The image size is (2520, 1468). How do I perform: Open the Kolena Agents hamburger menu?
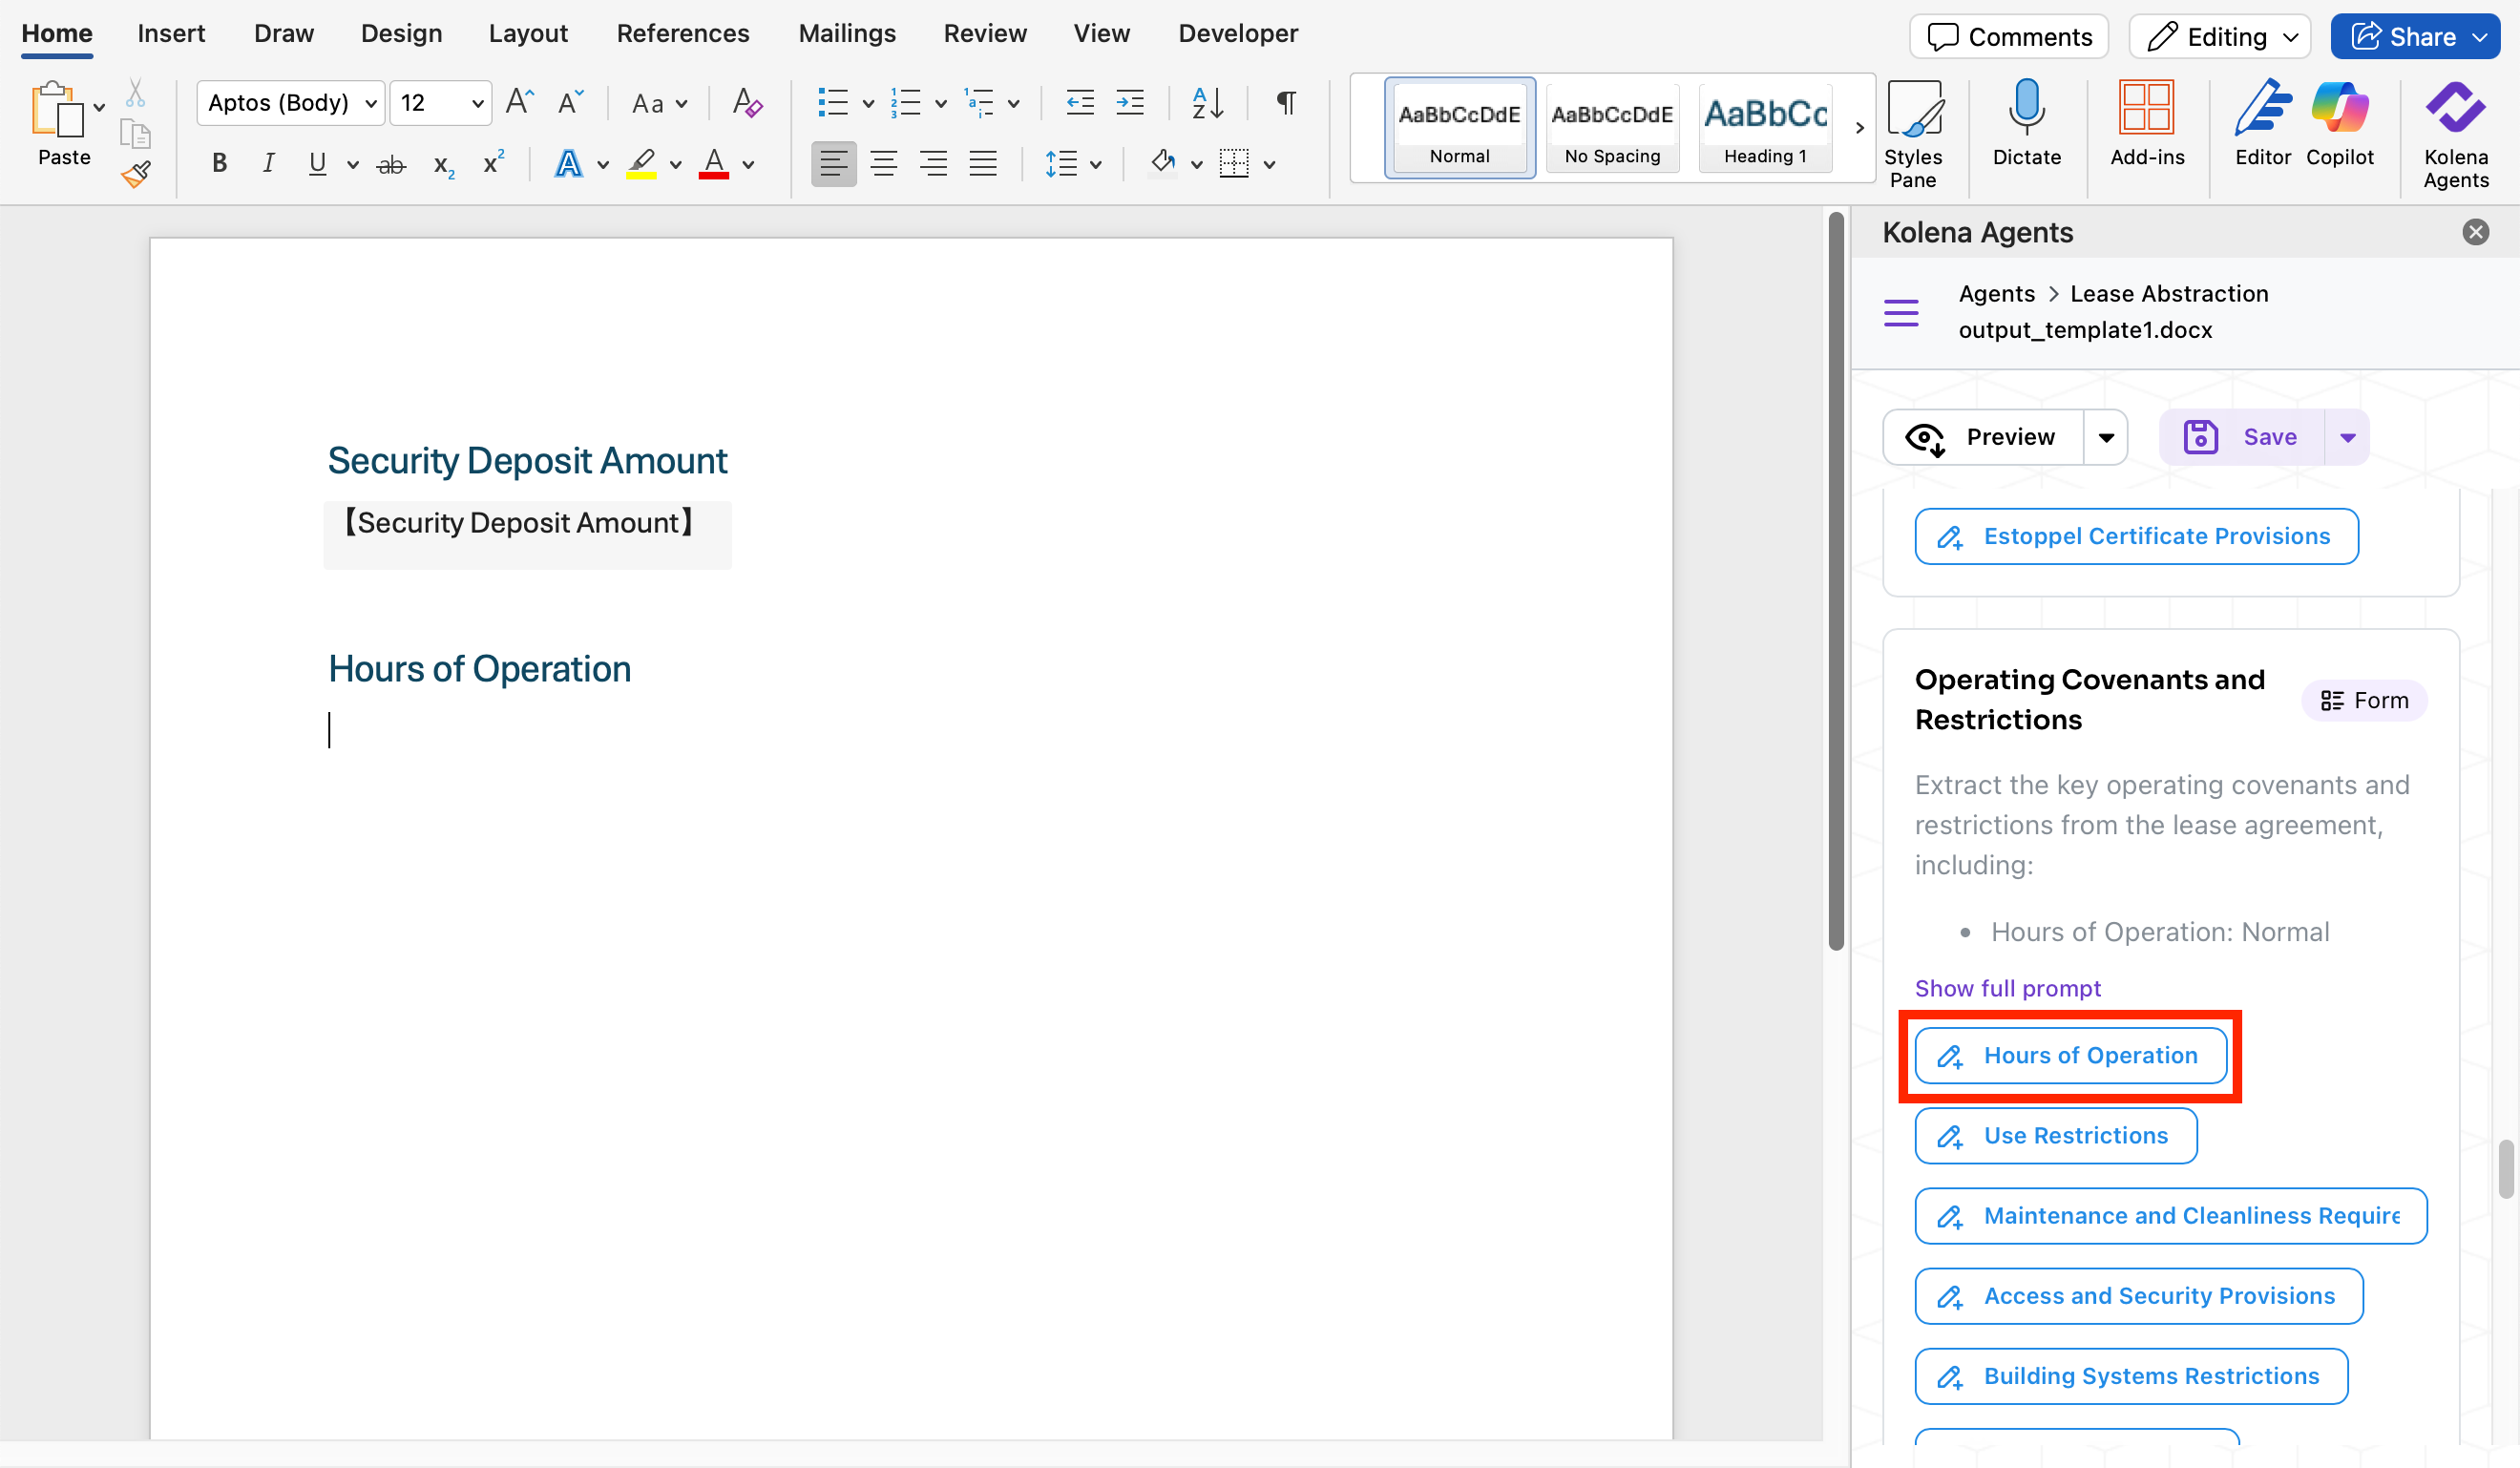pos(1901,312)
